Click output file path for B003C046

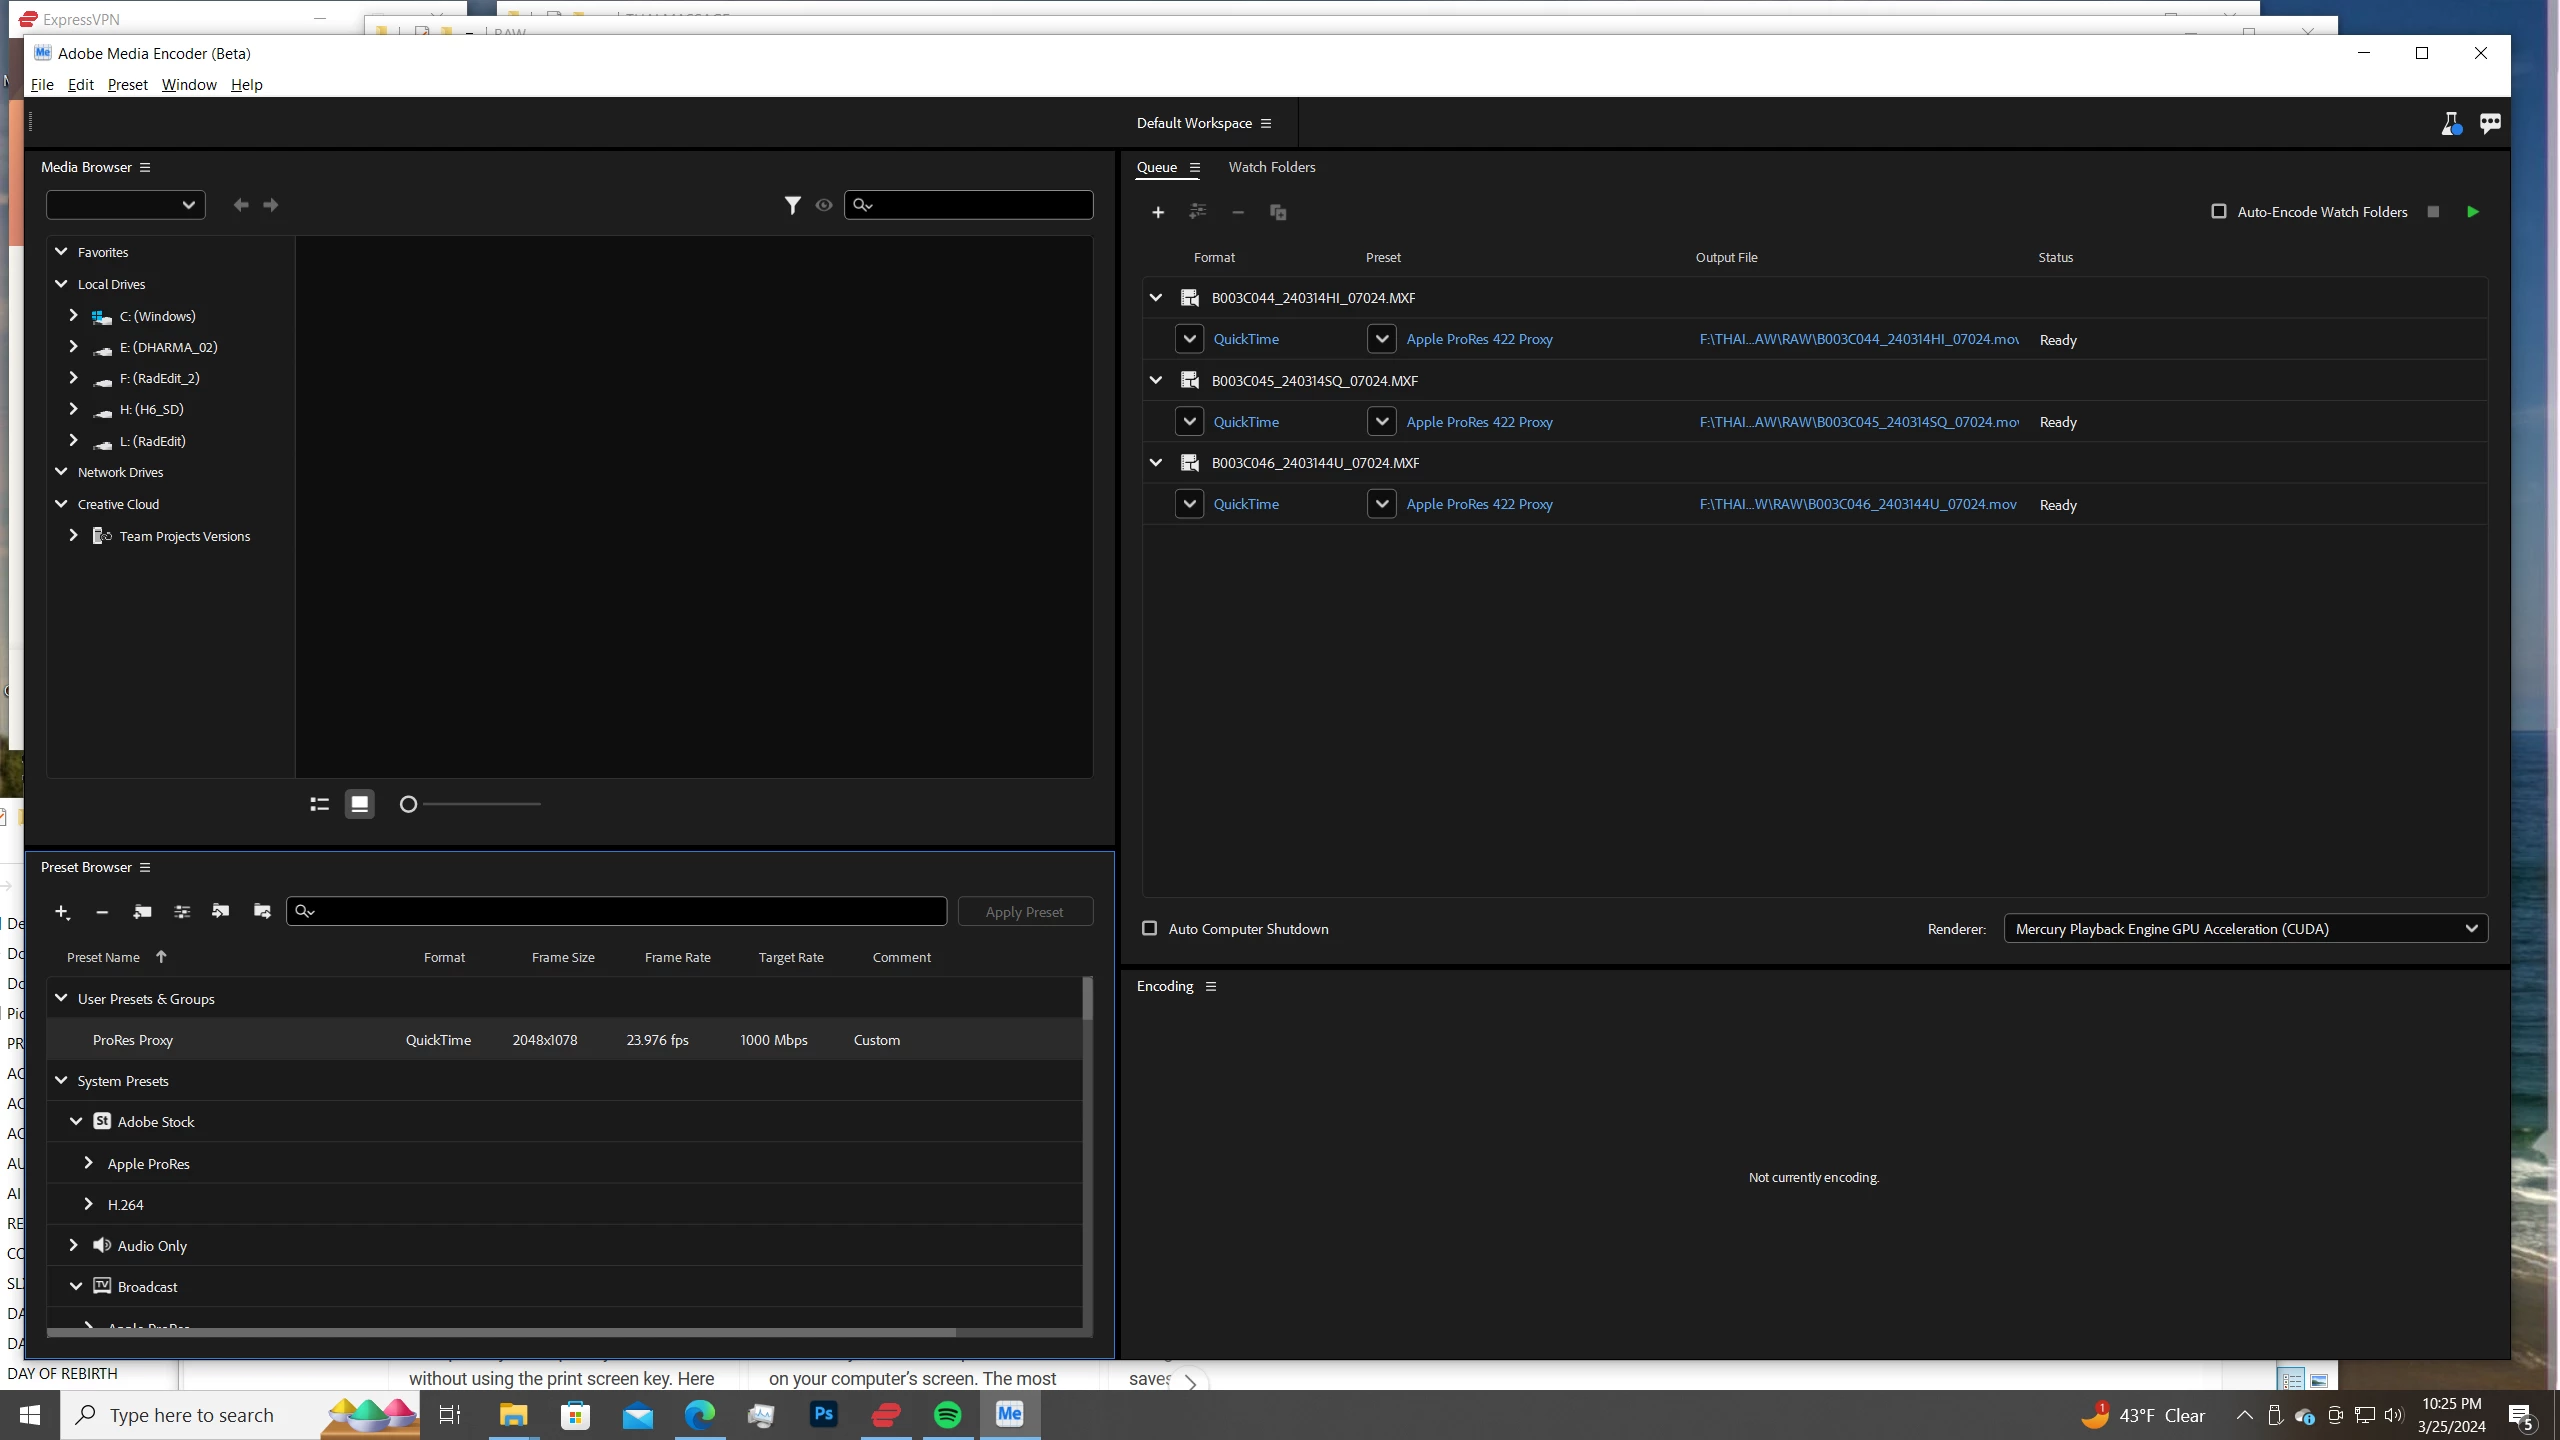(x=1857, y=504)
